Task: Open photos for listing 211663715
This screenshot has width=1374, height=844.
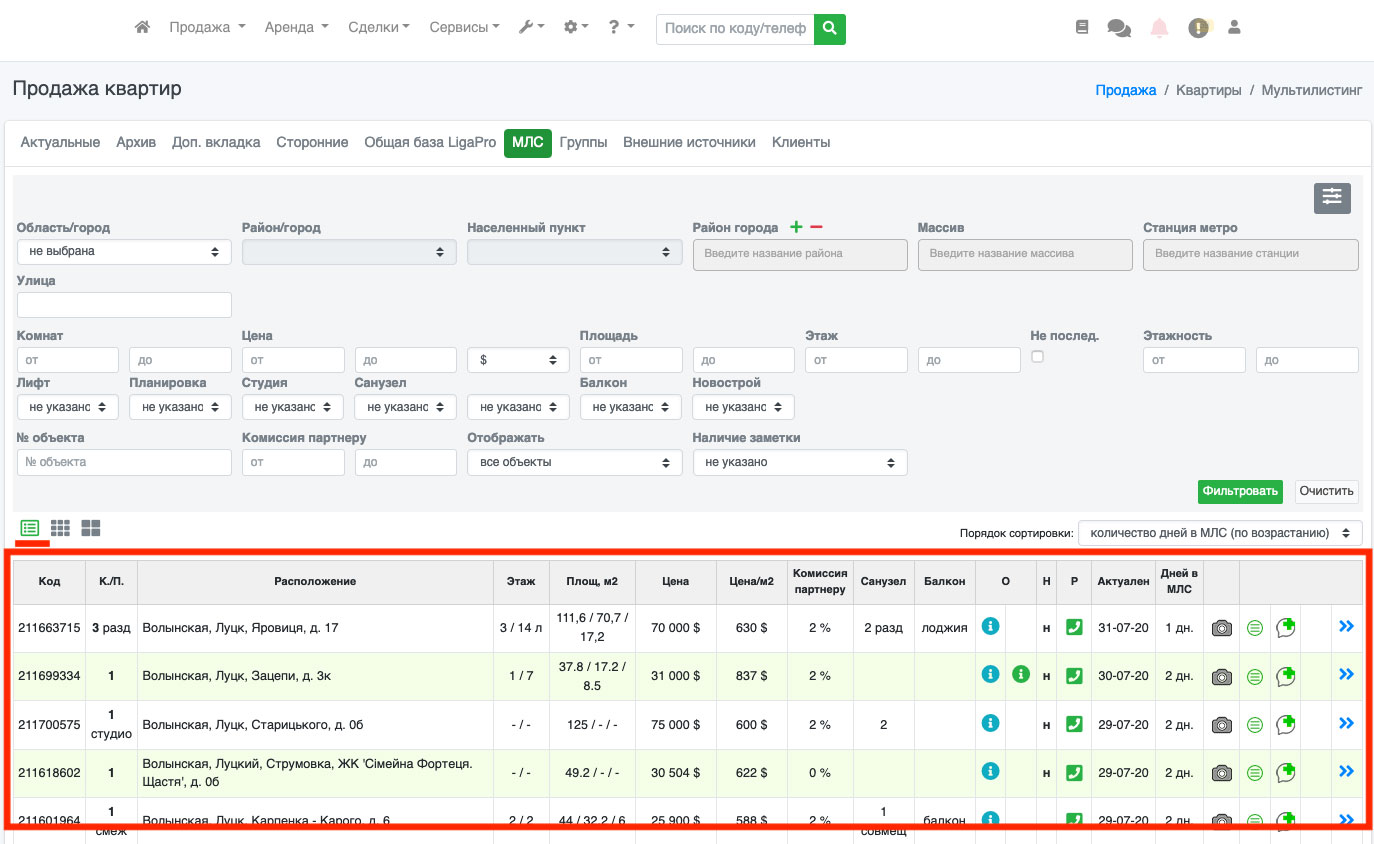Action: (x=1221, y=628)
